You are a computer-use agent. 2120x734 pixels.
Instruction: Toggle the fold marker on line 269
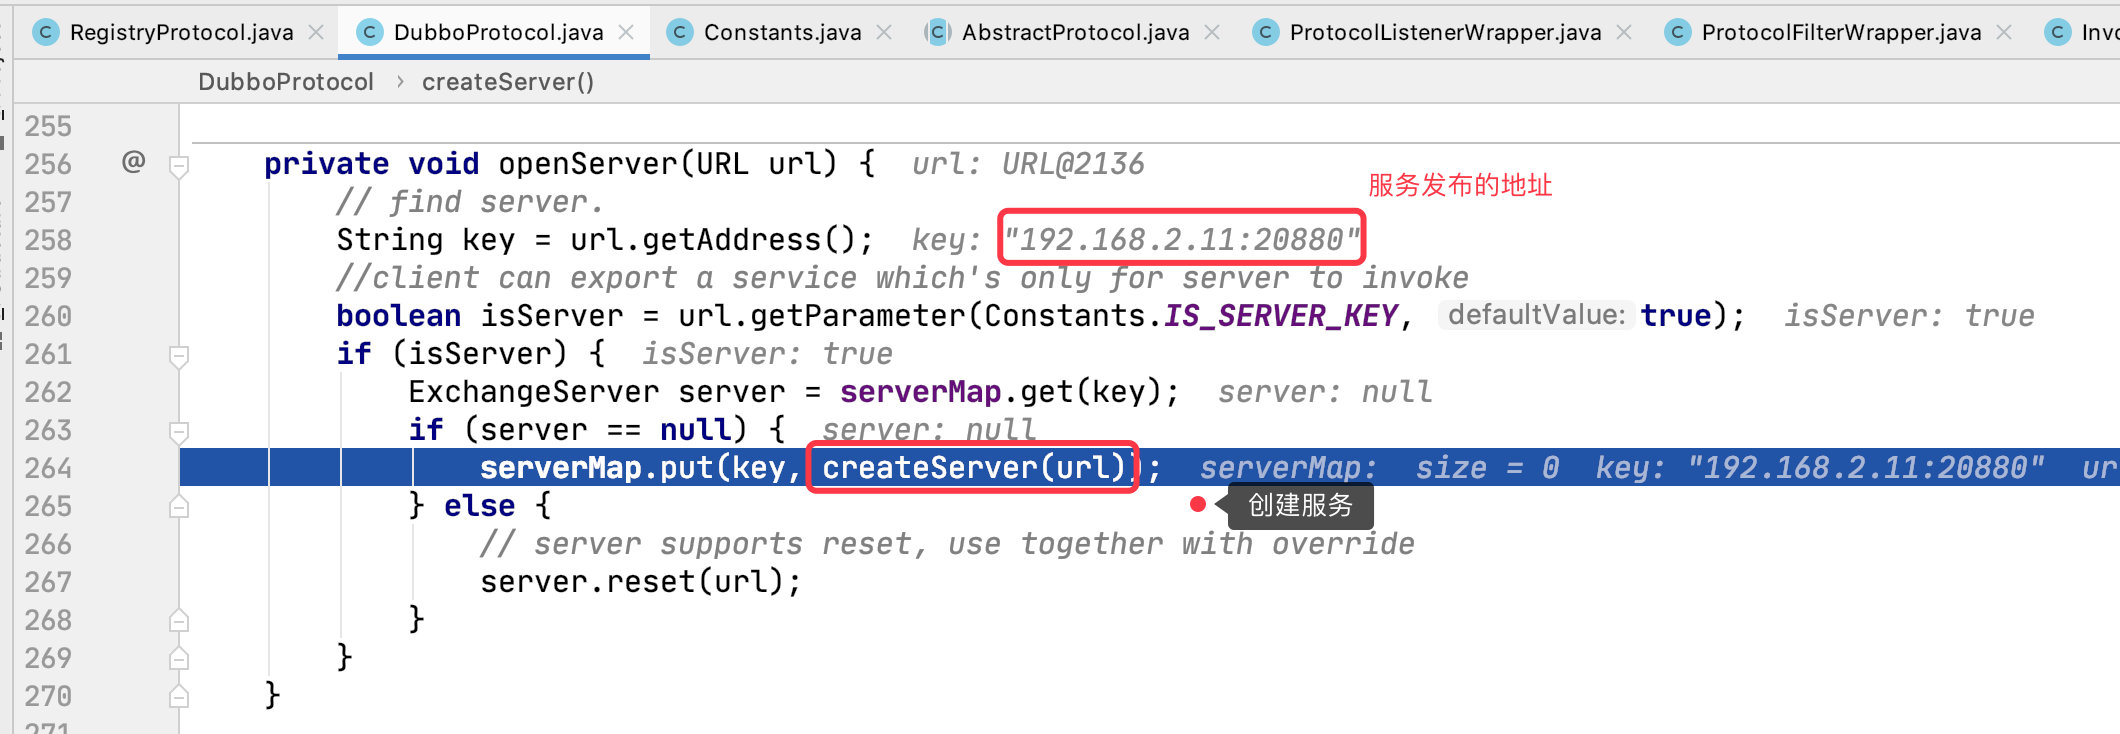tap(179, 659)
